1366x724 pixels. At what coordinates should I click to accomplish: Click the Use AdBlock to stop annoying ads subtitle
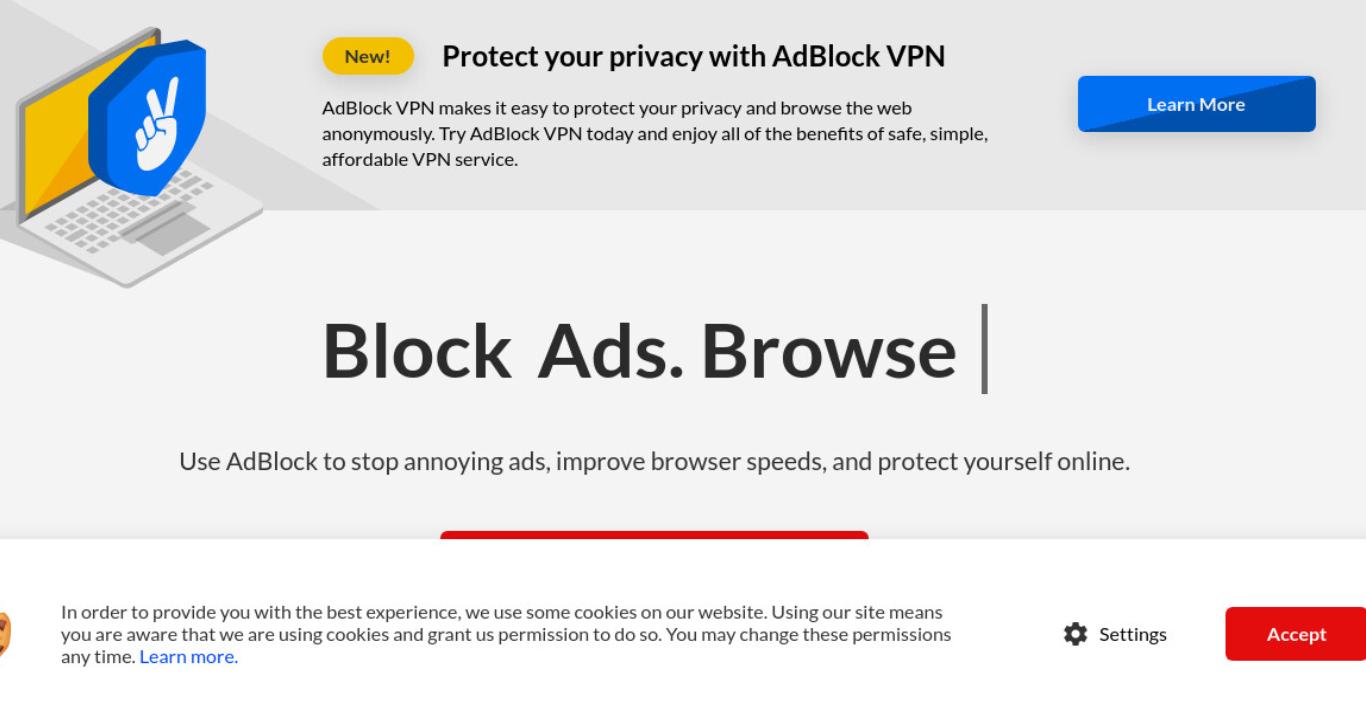(x=654, y=462)
